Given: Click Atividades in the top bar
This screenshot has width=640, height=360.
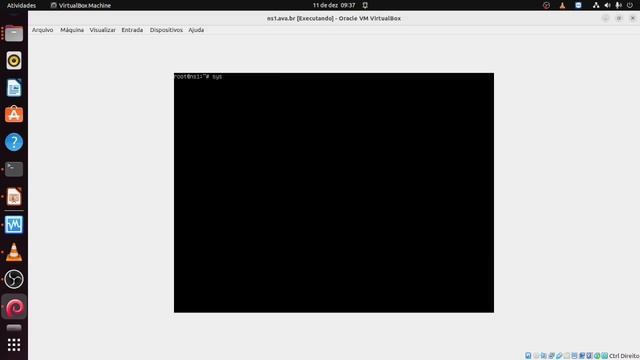Looking at the screenshot, I should [21, 5].
